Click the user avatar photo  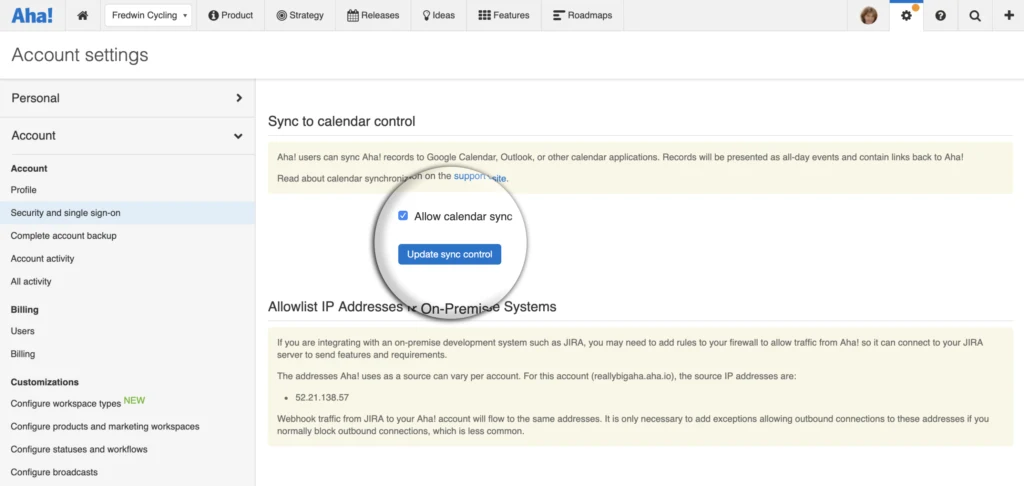tap(869, 16)
